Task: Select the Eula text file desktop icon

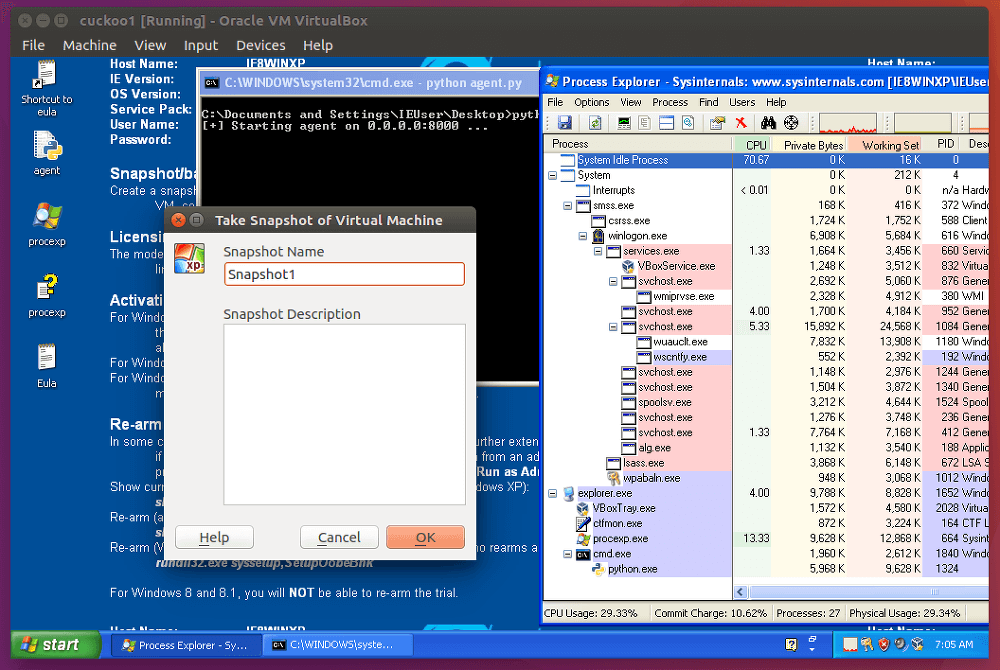Action: pos(47,366)
